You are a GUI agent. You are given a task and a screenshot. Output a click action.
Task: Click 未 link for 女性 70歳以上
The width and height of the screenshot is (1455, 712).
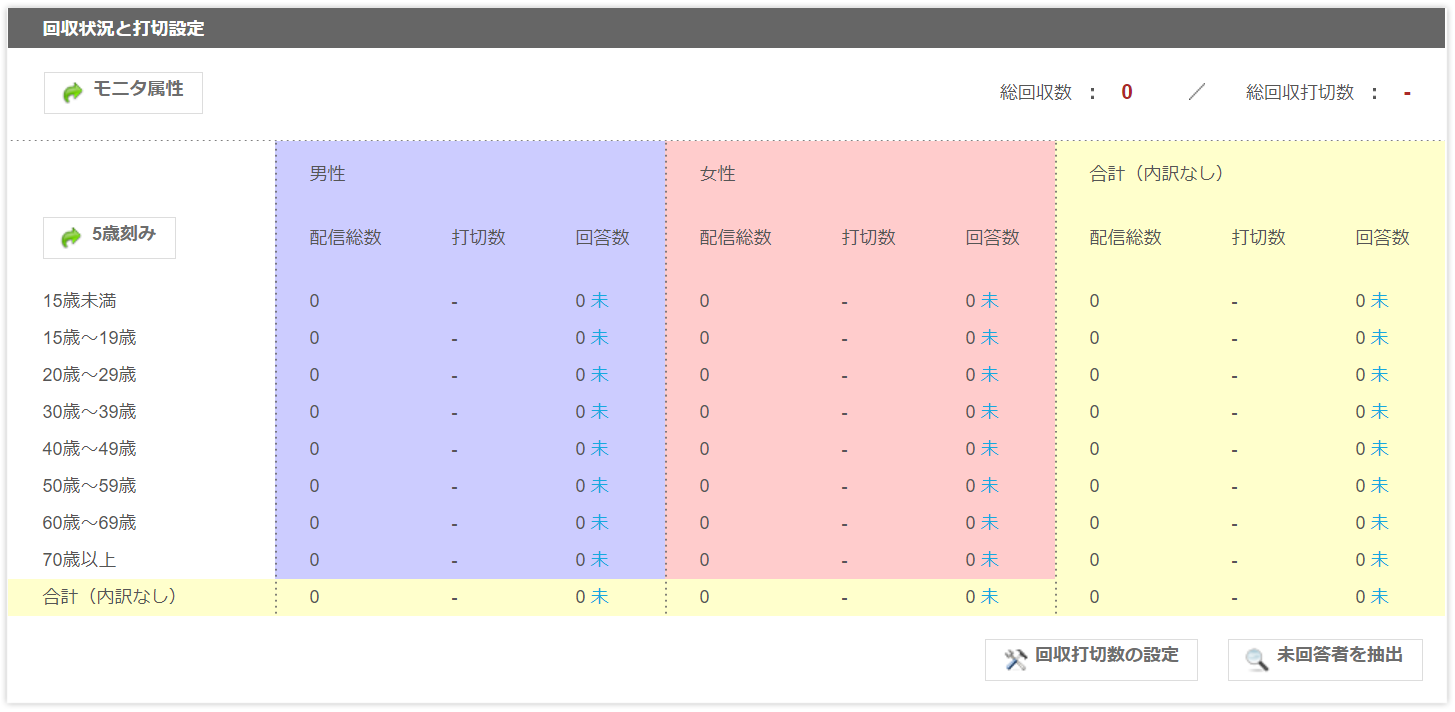tap(989, 560)
